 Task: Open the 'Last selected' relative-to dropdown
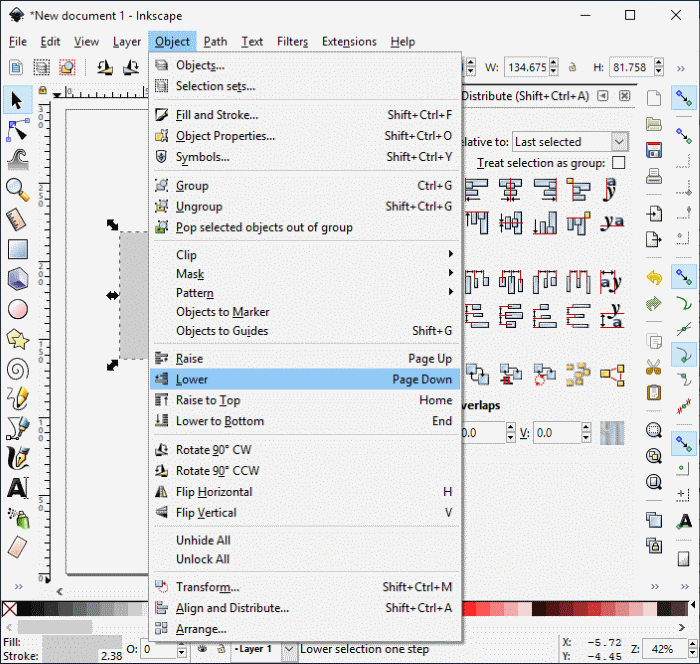click(x=570, y=142)
